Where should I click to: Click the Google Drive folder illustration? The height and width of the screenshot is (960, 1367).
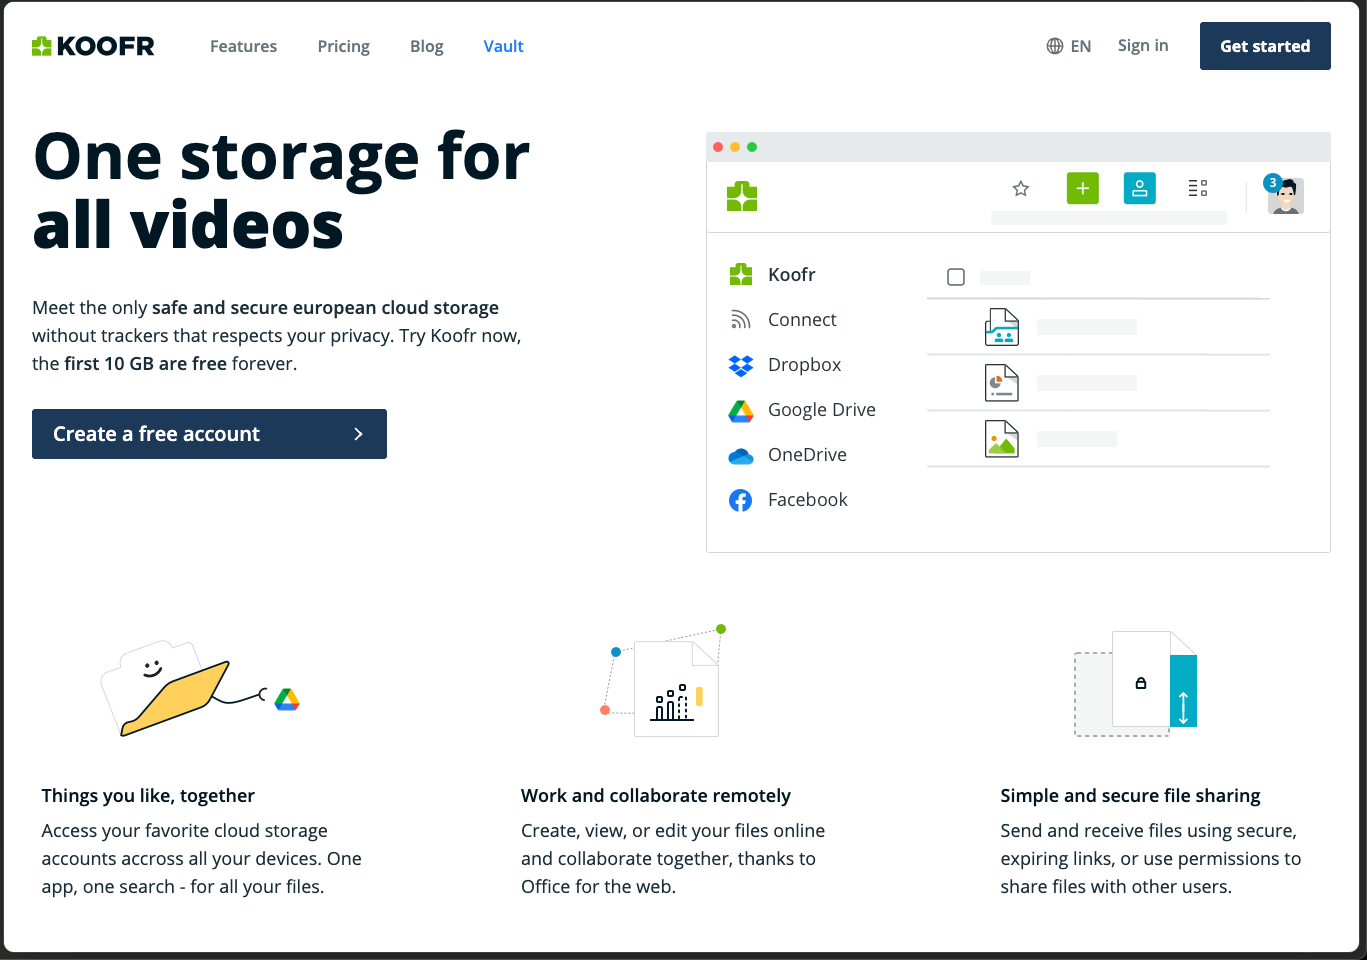200,688
